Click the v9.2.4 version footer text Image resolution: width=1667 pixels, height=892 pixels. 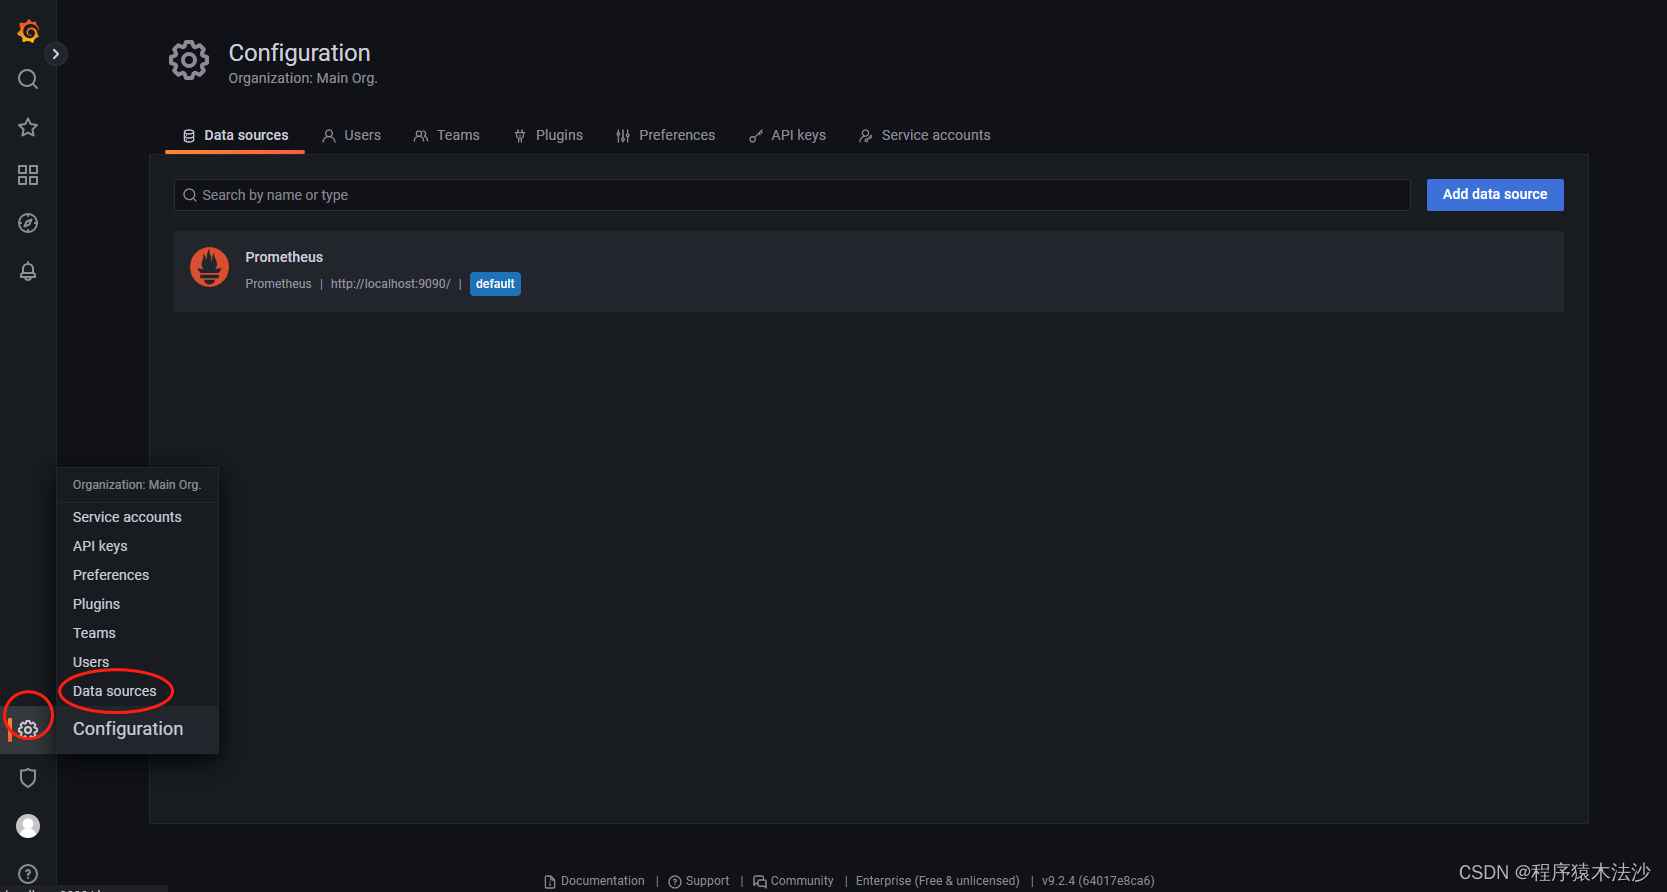tap(1098, 881)
